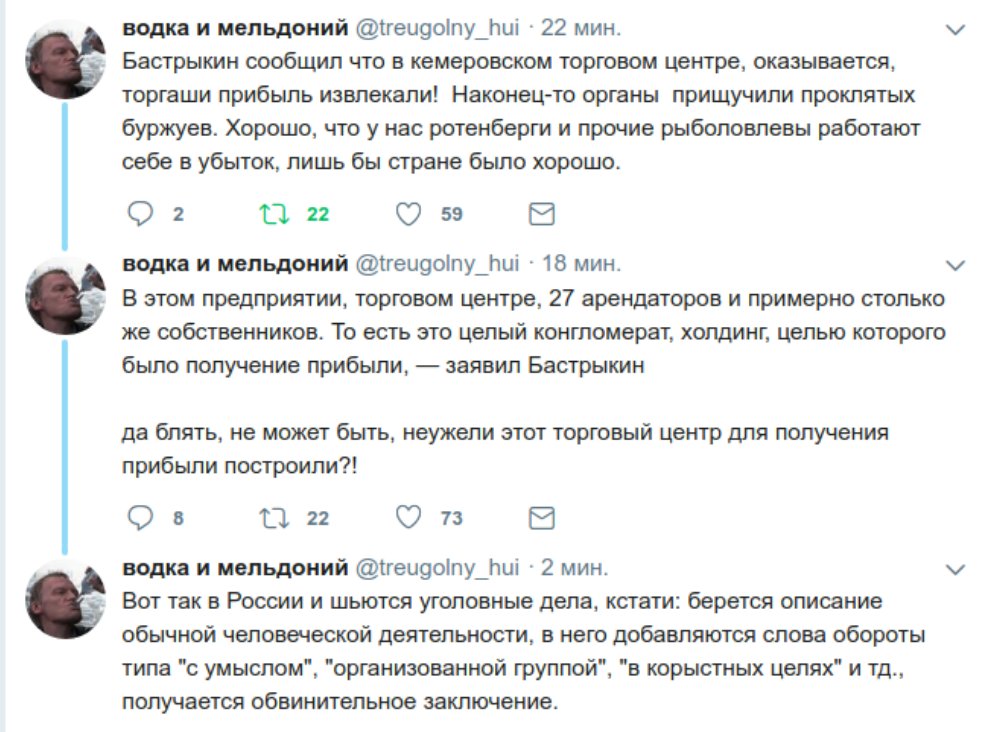Image resolution: width=987 pixels, height=732 pixels.
Task: Expand options chevron on the 18 мин. tweet
Action: click(956, 266)
